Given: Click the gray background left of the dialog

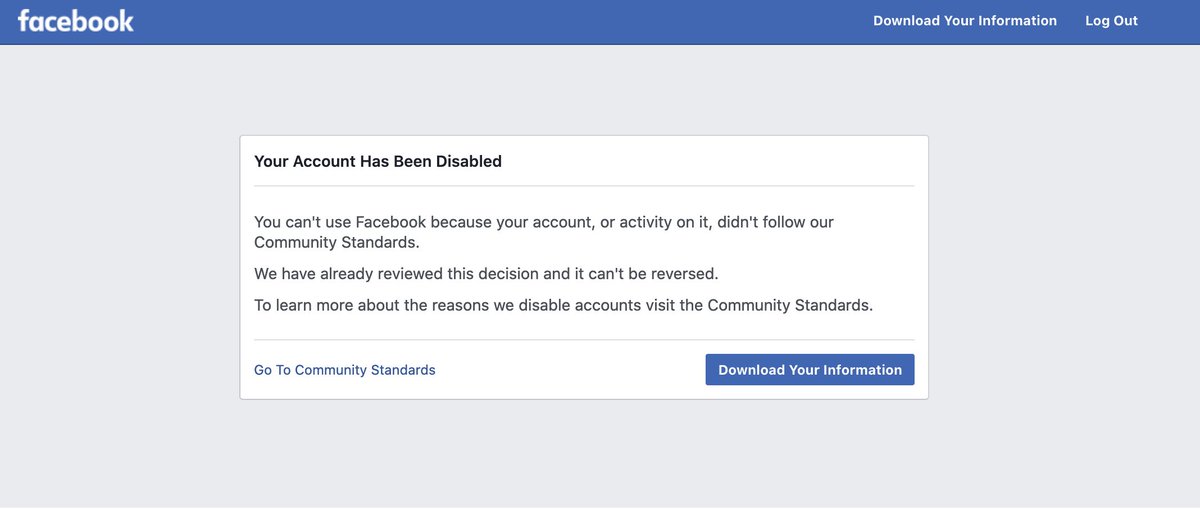Looking at the screenshot, I should (120, 268).
